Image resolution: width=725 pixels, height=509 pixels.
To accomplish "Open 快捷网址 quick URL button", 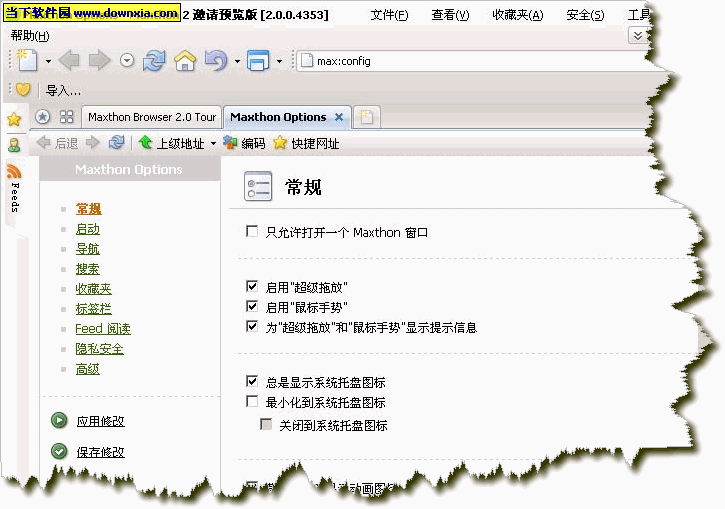I will click(306, 143).
